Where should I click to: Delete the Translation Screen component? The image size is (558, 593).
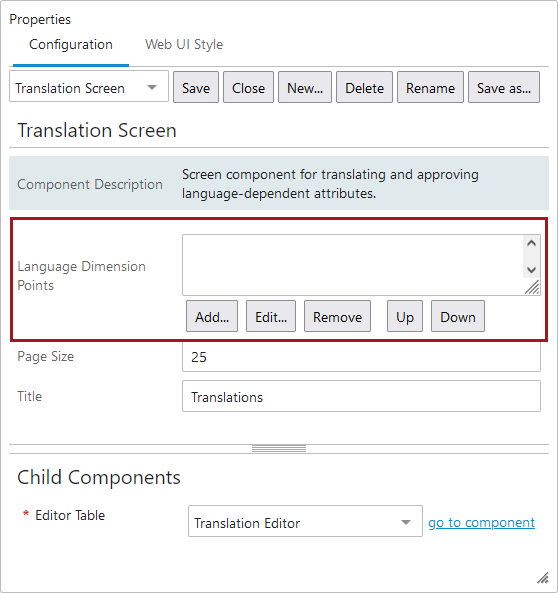pyautogui.click(x=364, y=87)
